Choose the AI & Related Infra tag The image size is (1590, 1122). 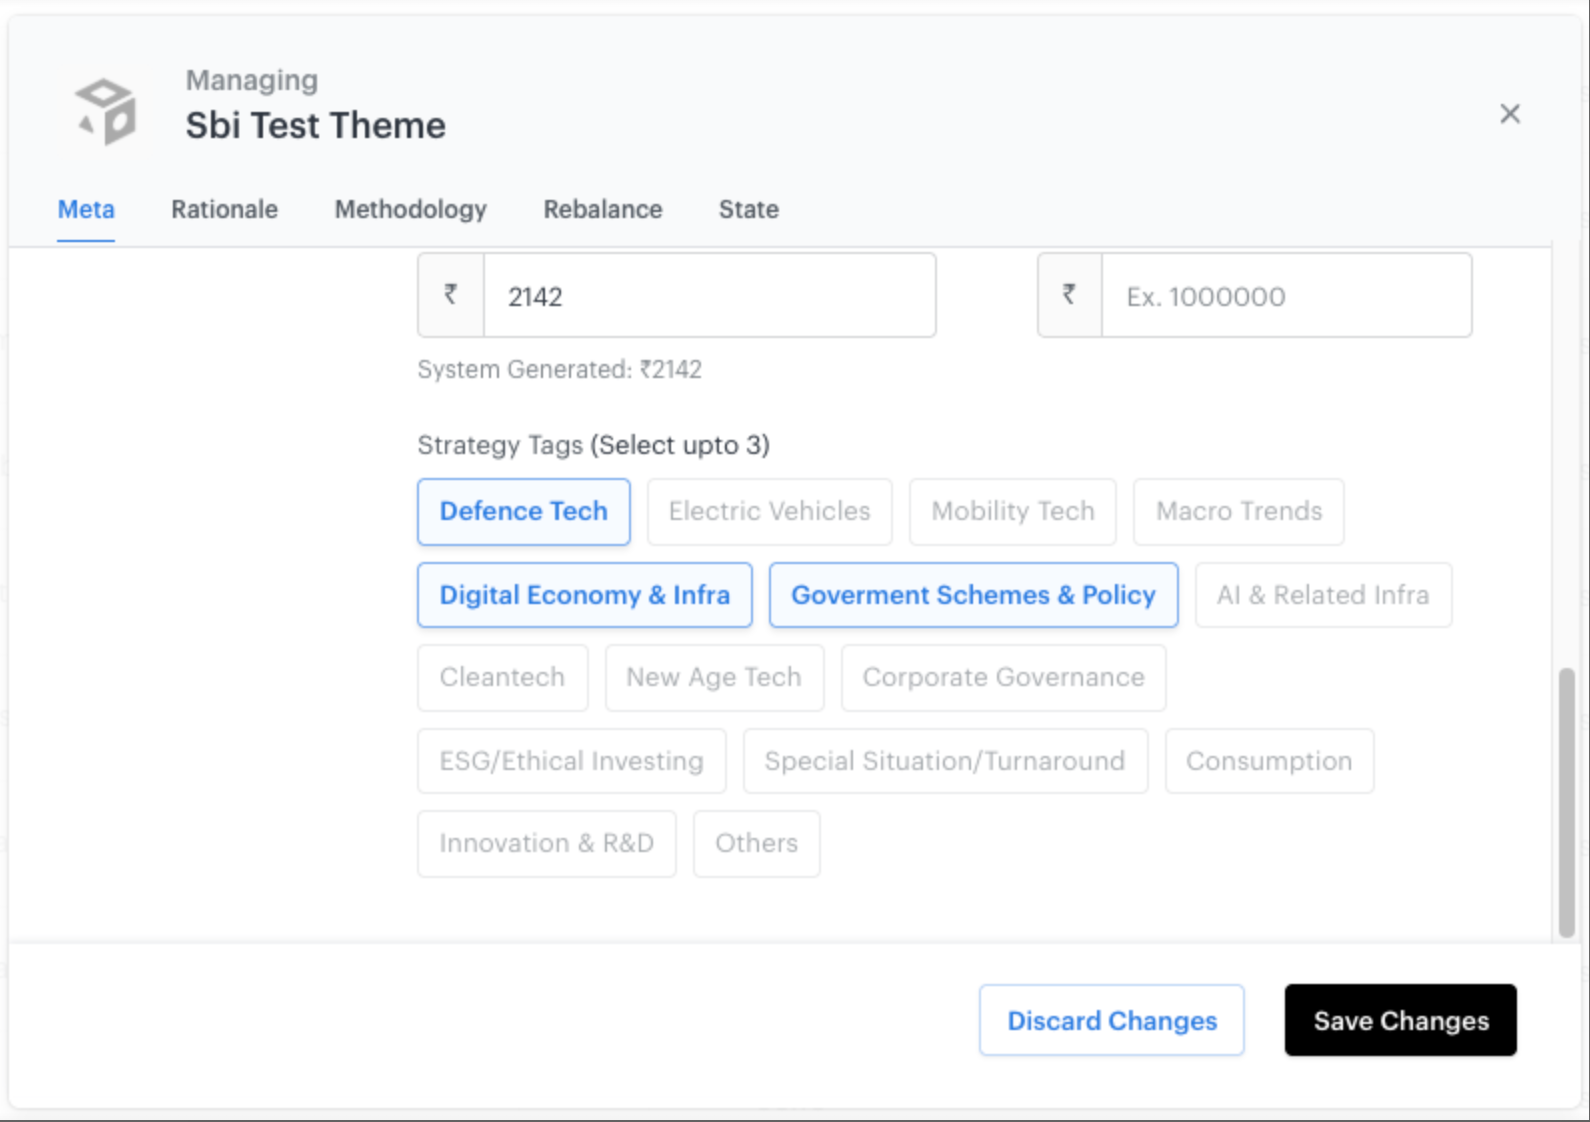coord(1322,595)
